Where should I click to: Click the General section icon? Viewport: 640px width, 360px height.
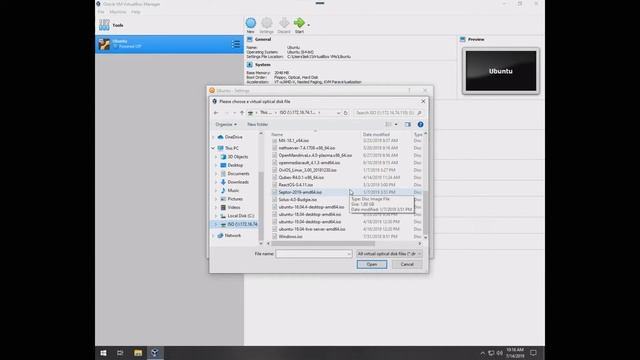(250, 39)
